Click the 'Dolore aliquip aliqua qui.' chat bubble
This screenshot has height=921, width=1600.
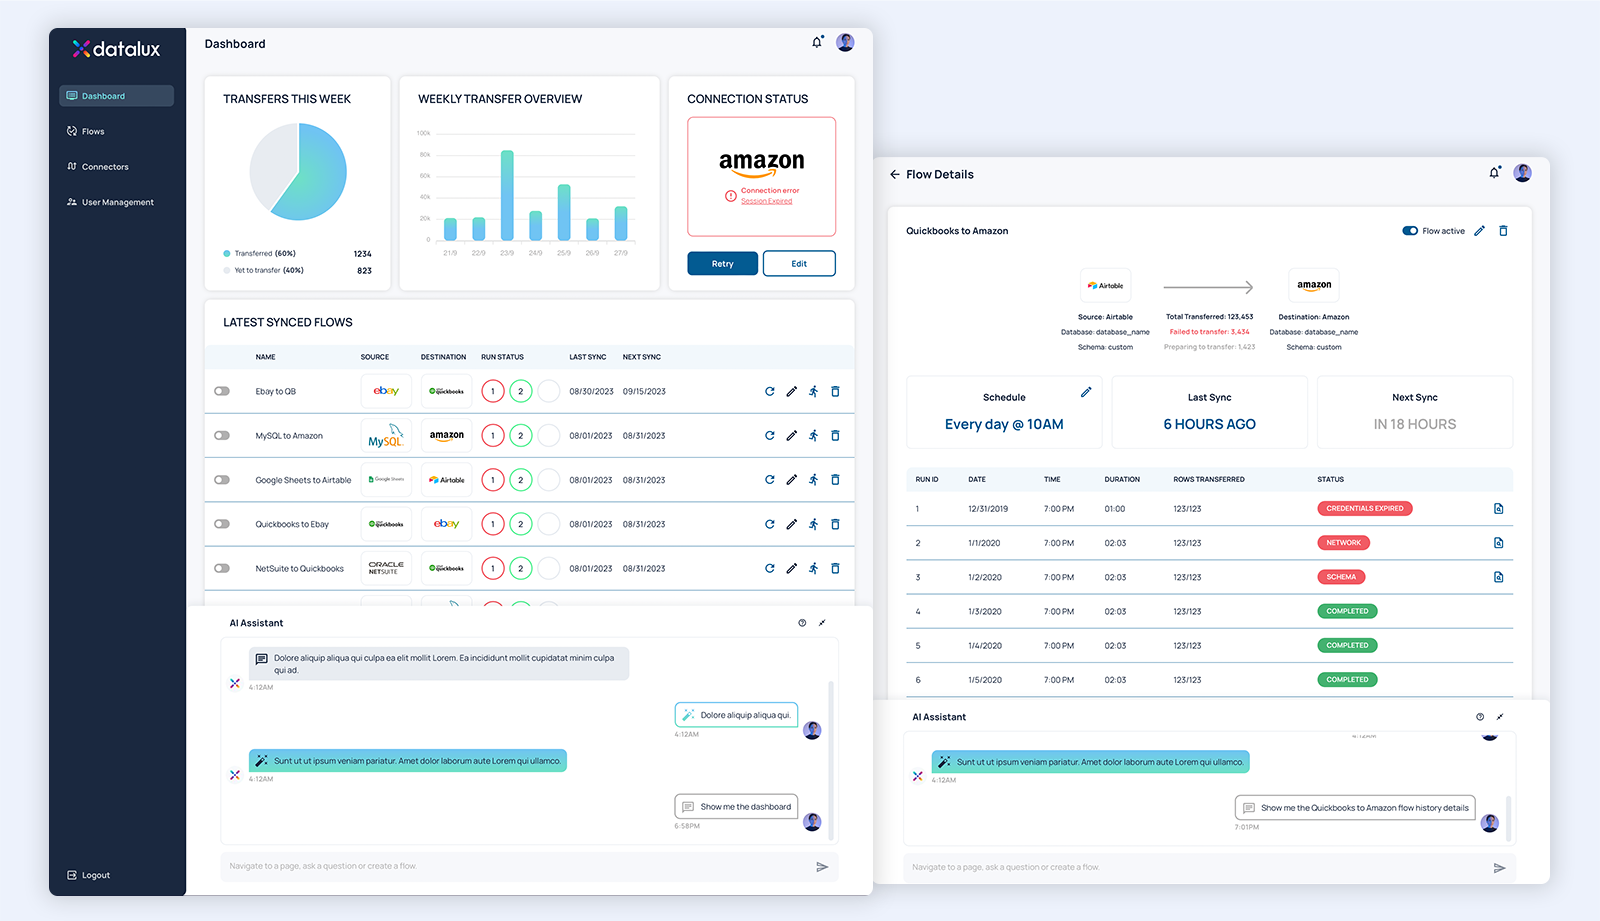(x=737, y=715)
